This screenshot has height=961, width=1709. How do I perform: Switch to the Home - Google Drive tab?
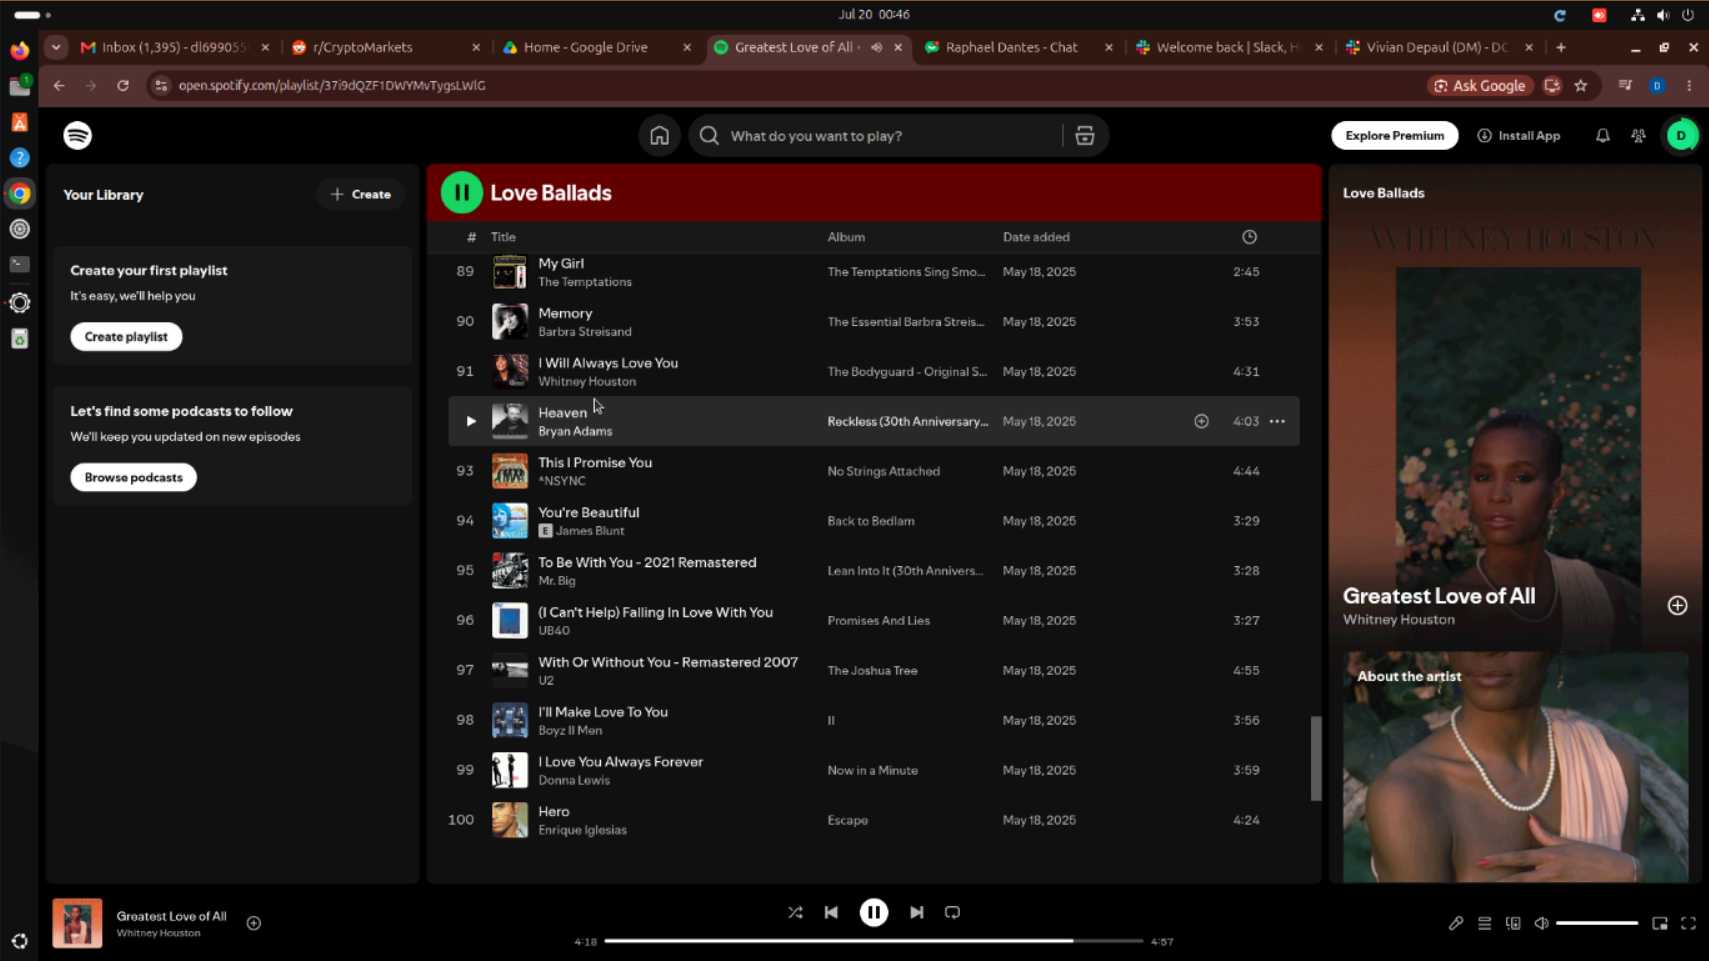(x=597, y=47)
